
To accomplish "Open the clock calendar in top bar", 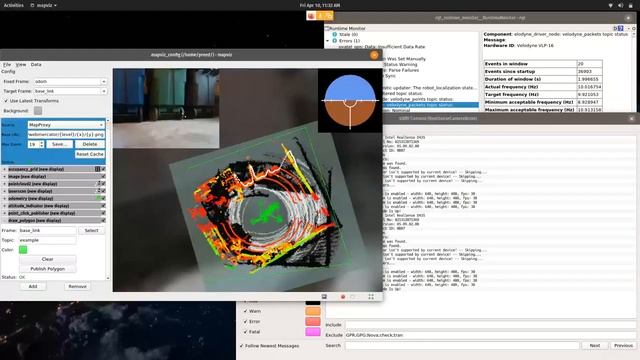I will tap(320, 5).
